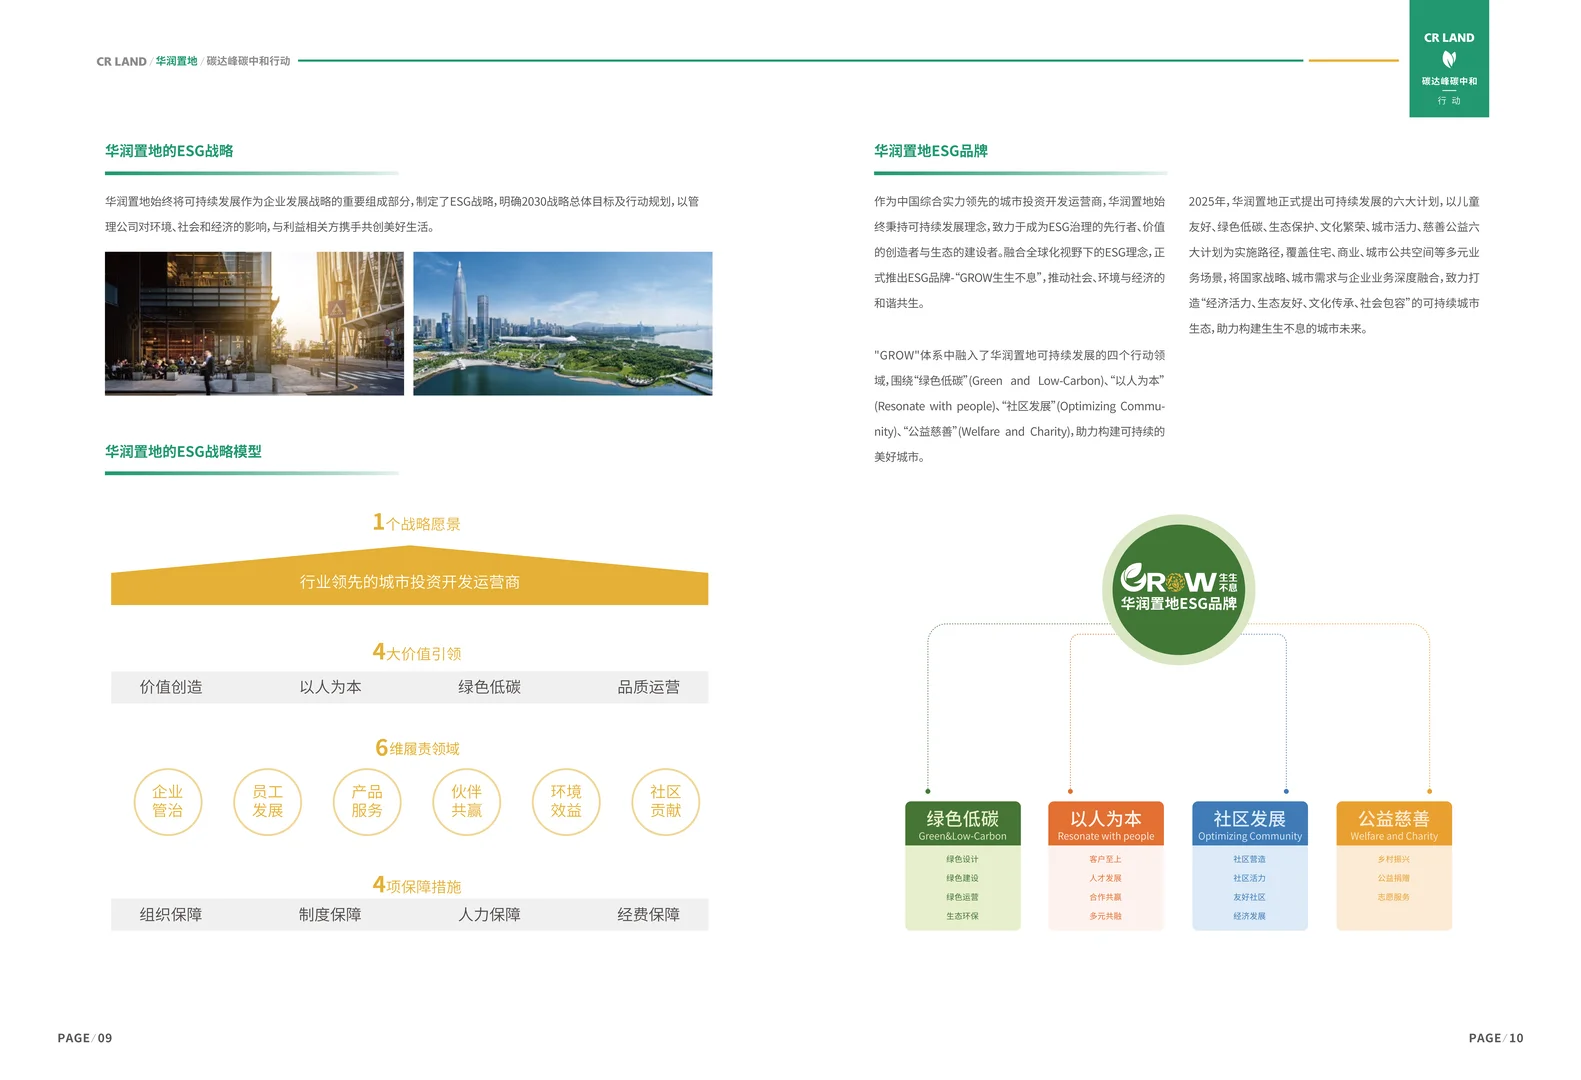Click the heading 华润置地的ESG战略模型
The image size is (1581, 1080).
pos(183,452)
